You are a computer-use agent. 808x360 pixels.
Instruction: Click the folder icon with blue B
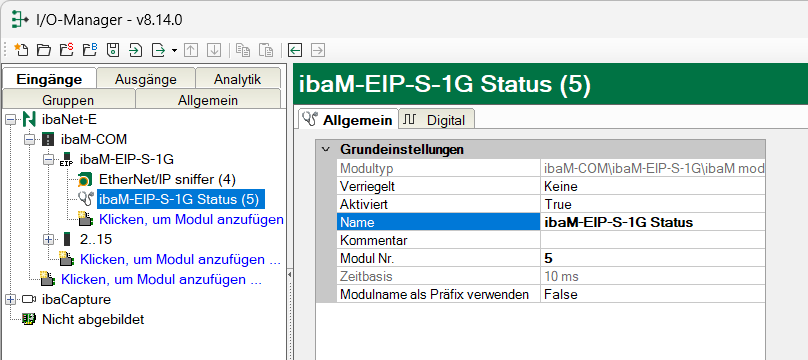coord(90,50)
